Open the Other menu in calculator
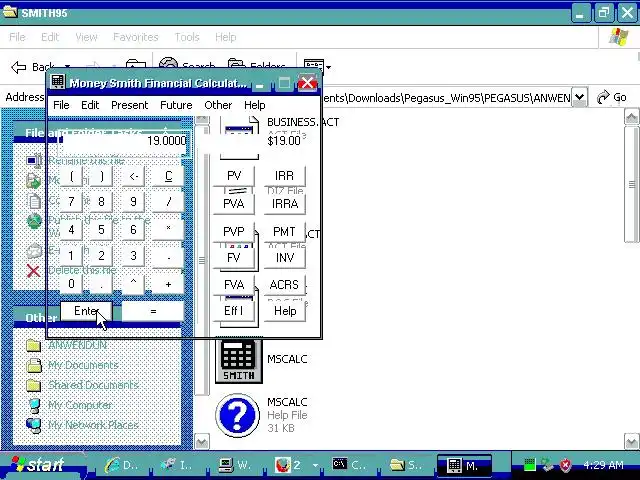 [218, 105]
